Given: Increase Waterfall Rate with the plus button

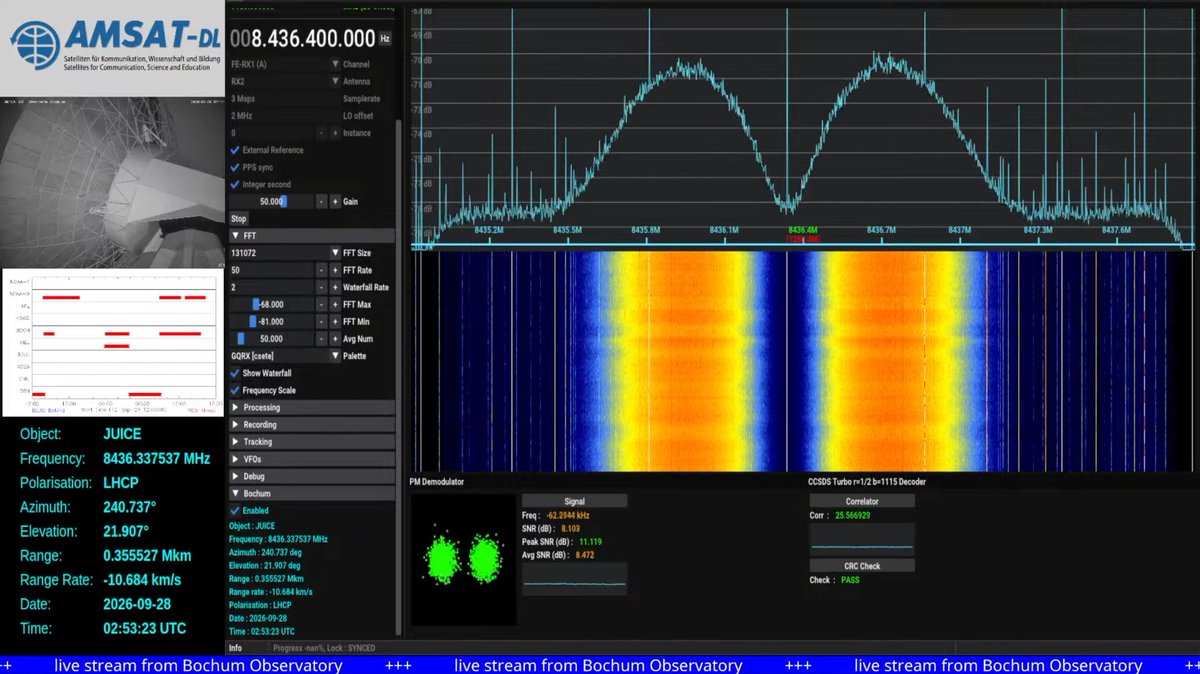Looking at the screenshot, I should click(x=335, y=287).
